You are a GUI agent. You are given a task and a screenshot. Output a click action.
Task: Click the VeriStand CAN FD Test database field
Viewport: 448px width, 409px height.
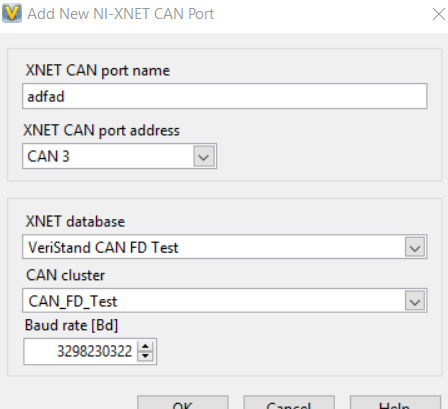click(x=224, y=247)
